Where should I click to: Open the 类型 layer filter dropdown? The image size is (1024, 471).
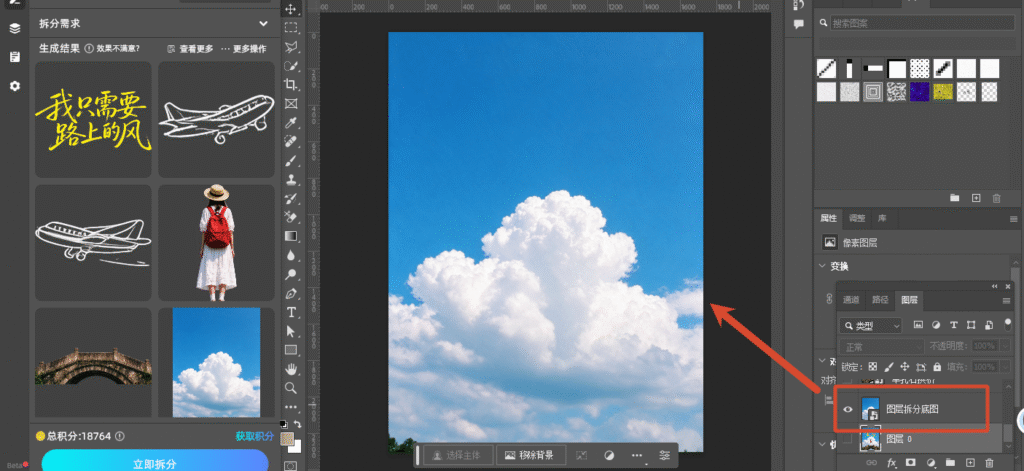pyautogui.click(x=871, y=325)
